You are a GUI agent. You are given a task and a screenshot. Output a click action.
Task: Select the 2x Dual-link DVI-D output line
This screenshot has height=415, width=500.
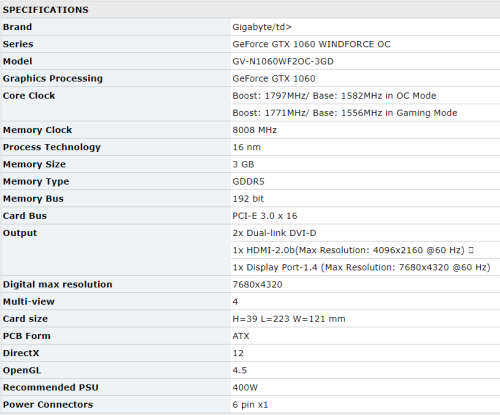[x=274, y=233]
